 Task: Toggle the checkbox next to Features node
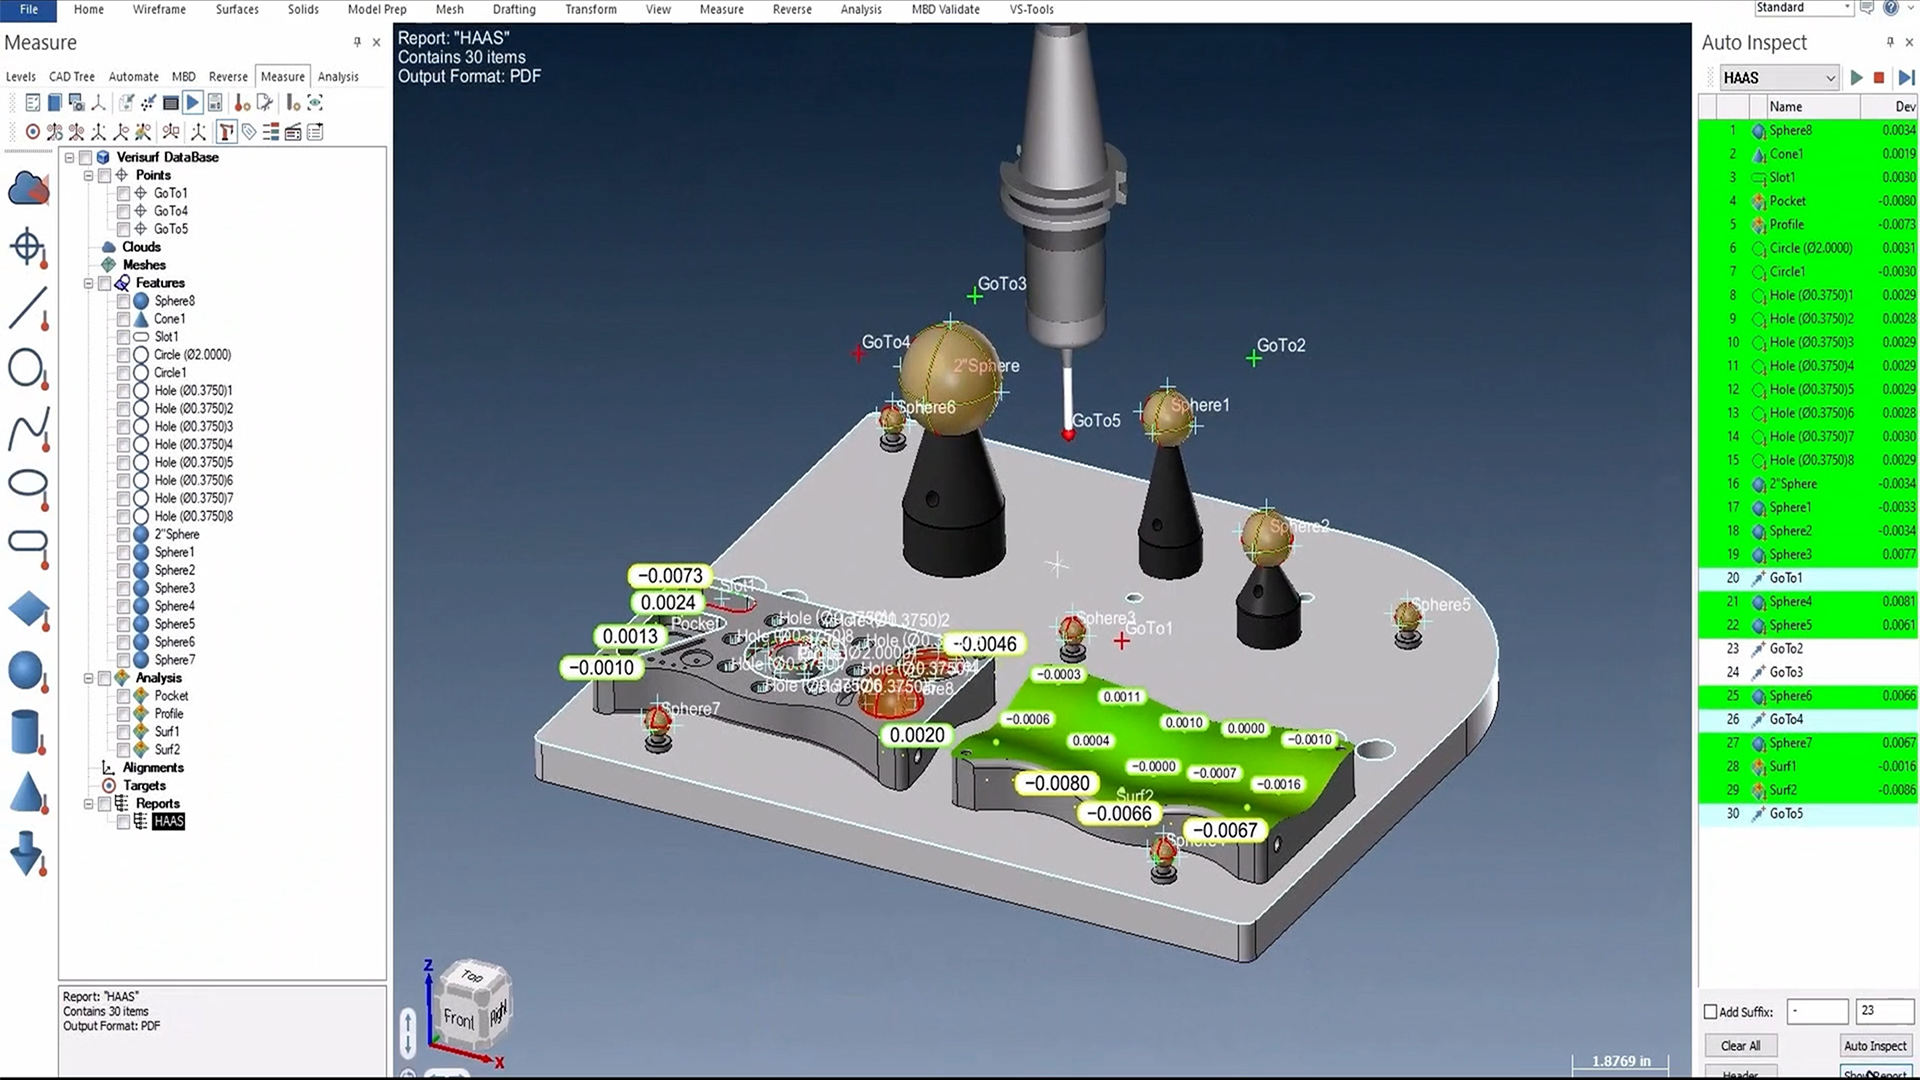point(105,283)
